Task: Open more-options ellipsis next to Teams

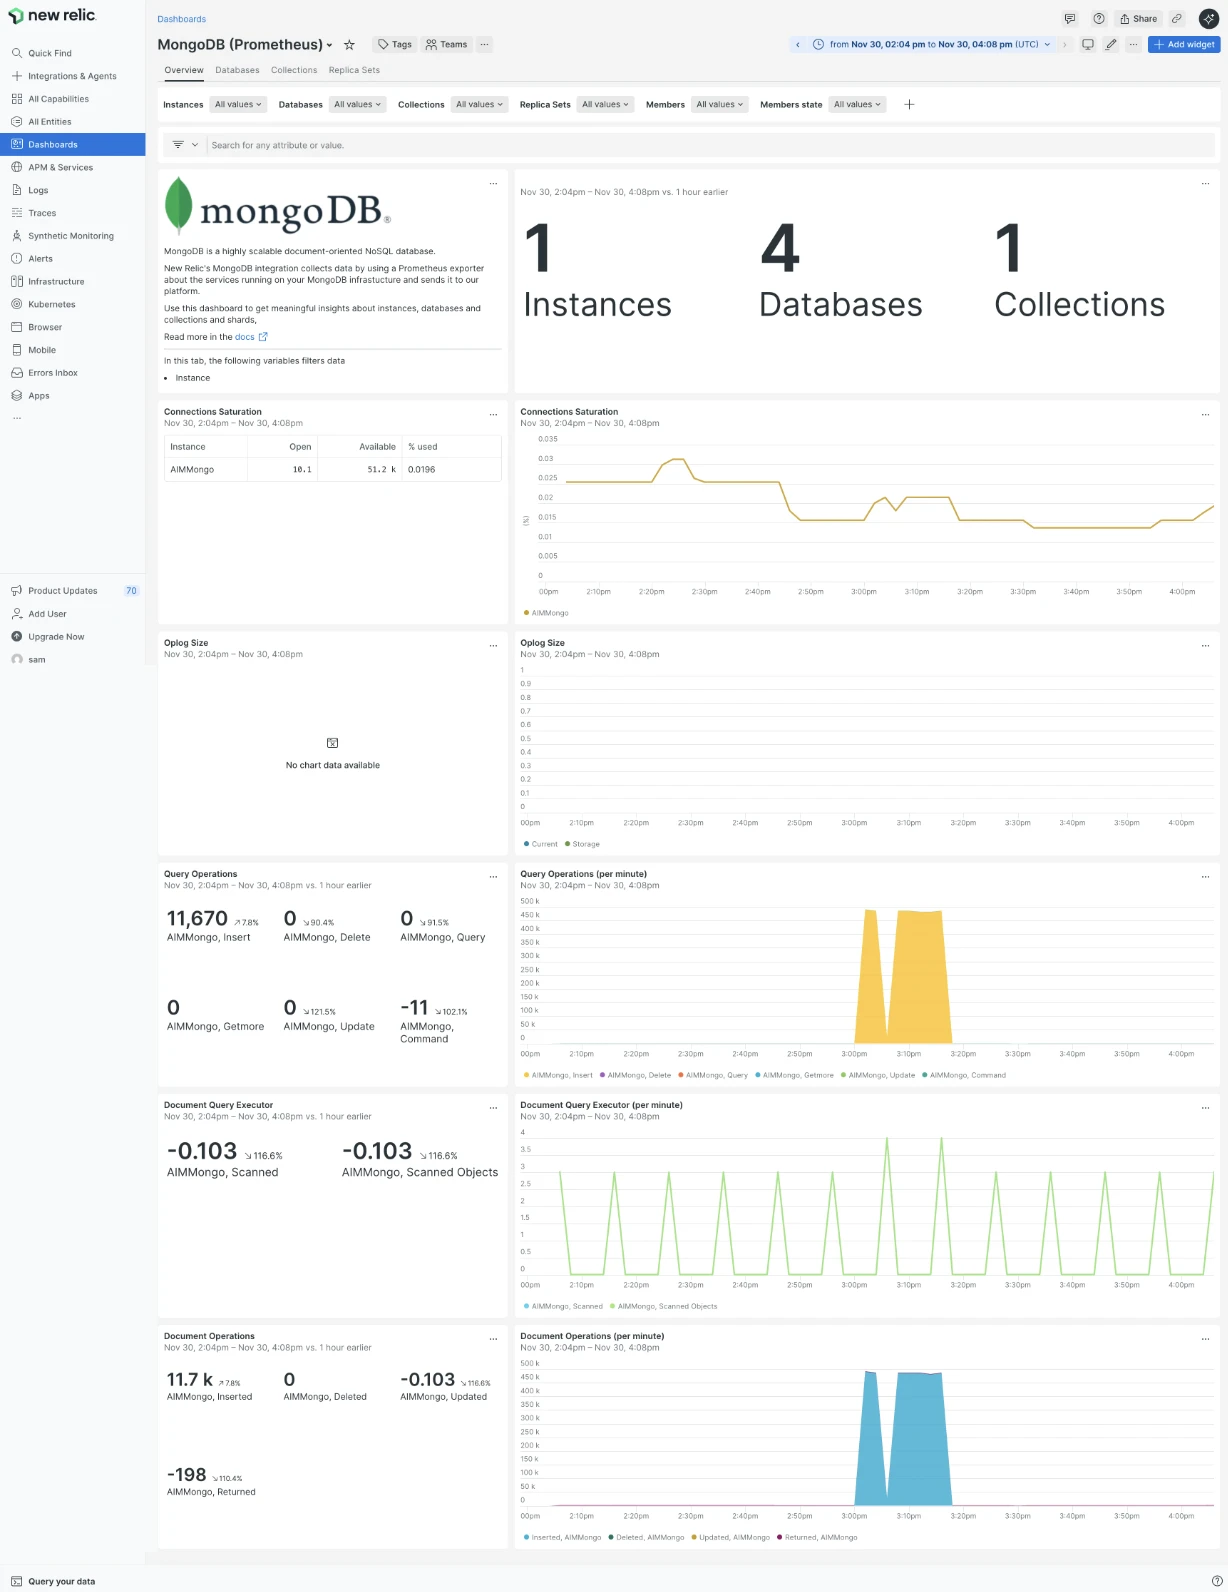Action: (484, 44)
